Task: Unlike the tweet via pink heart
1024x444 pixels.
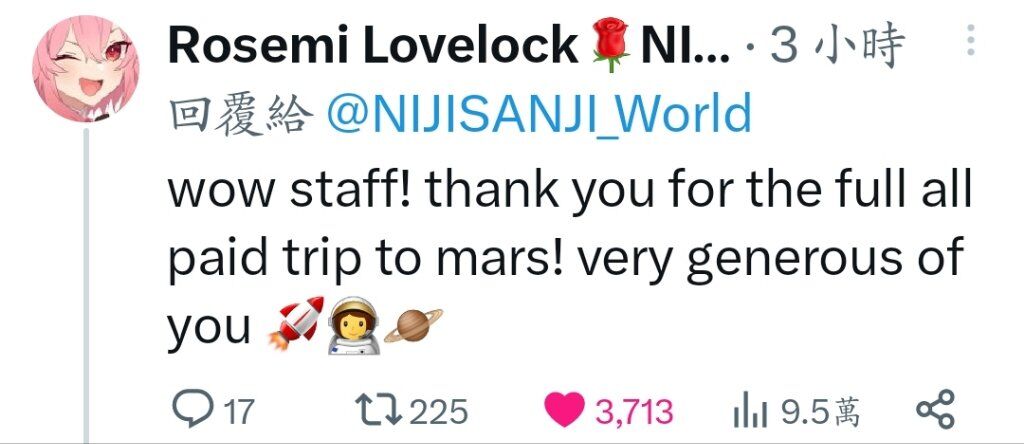Action: point(564,411)
